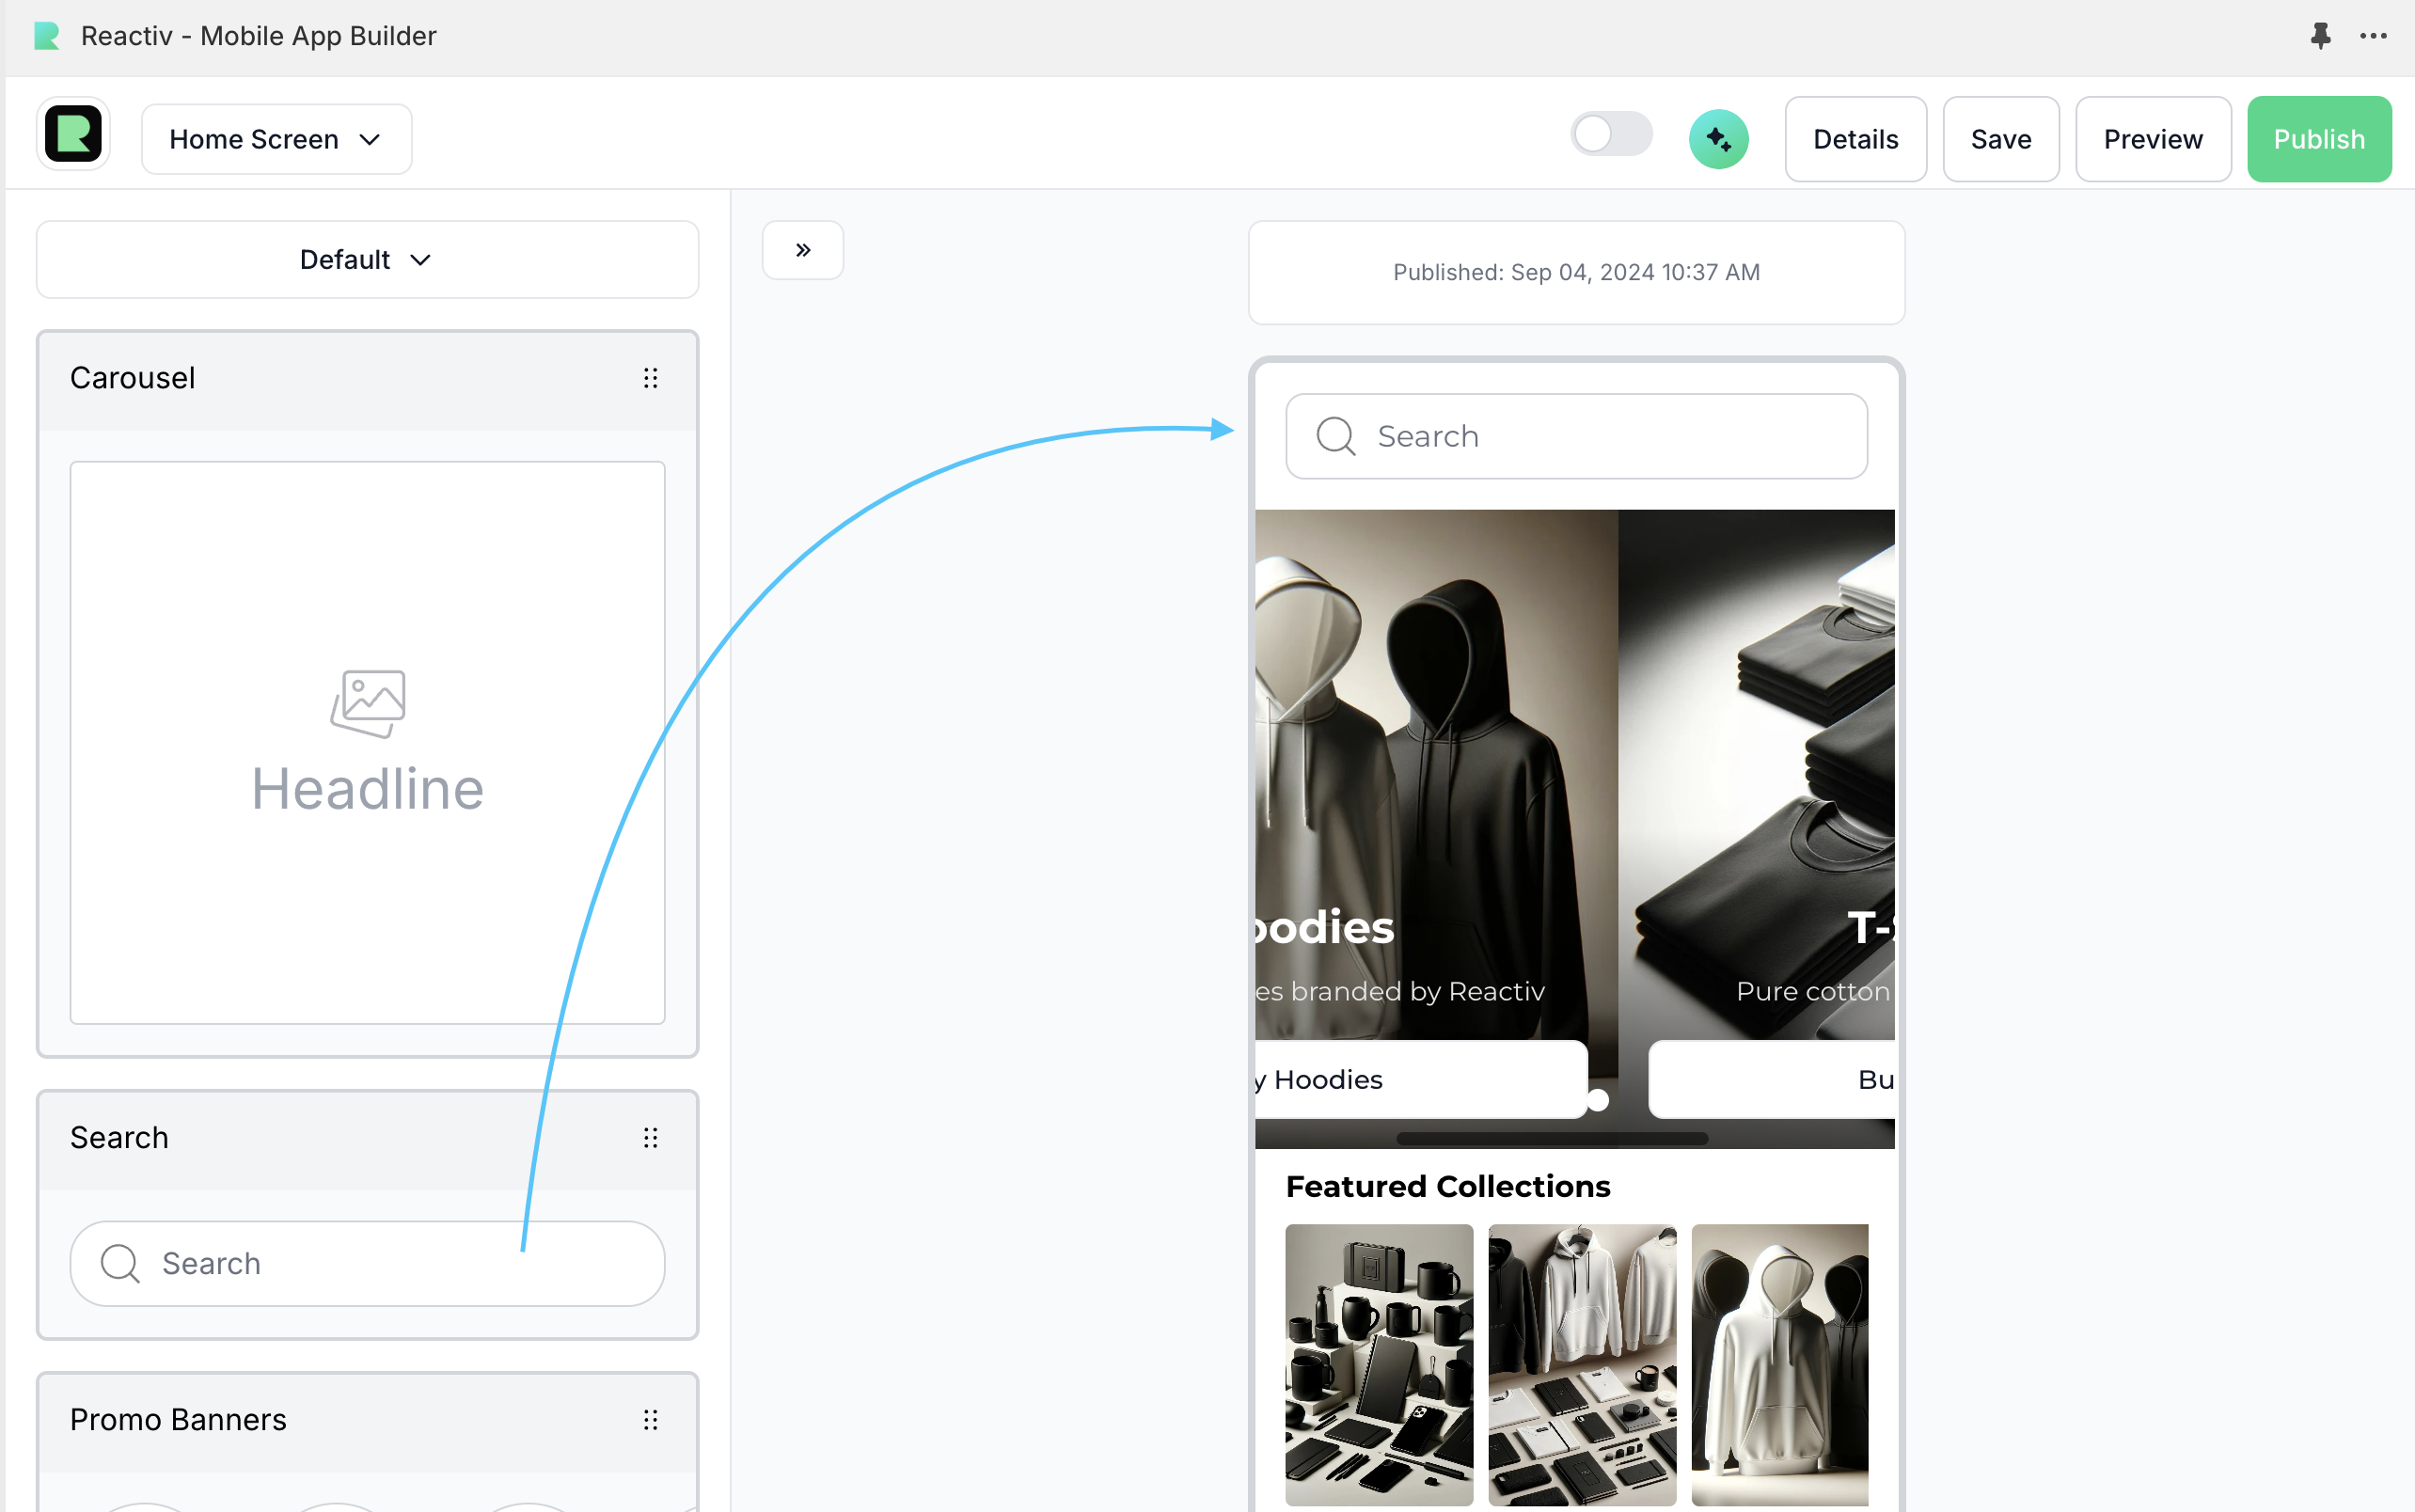Click the pin icon in title bar
2415x1512 pixels.
(2320, 36)
